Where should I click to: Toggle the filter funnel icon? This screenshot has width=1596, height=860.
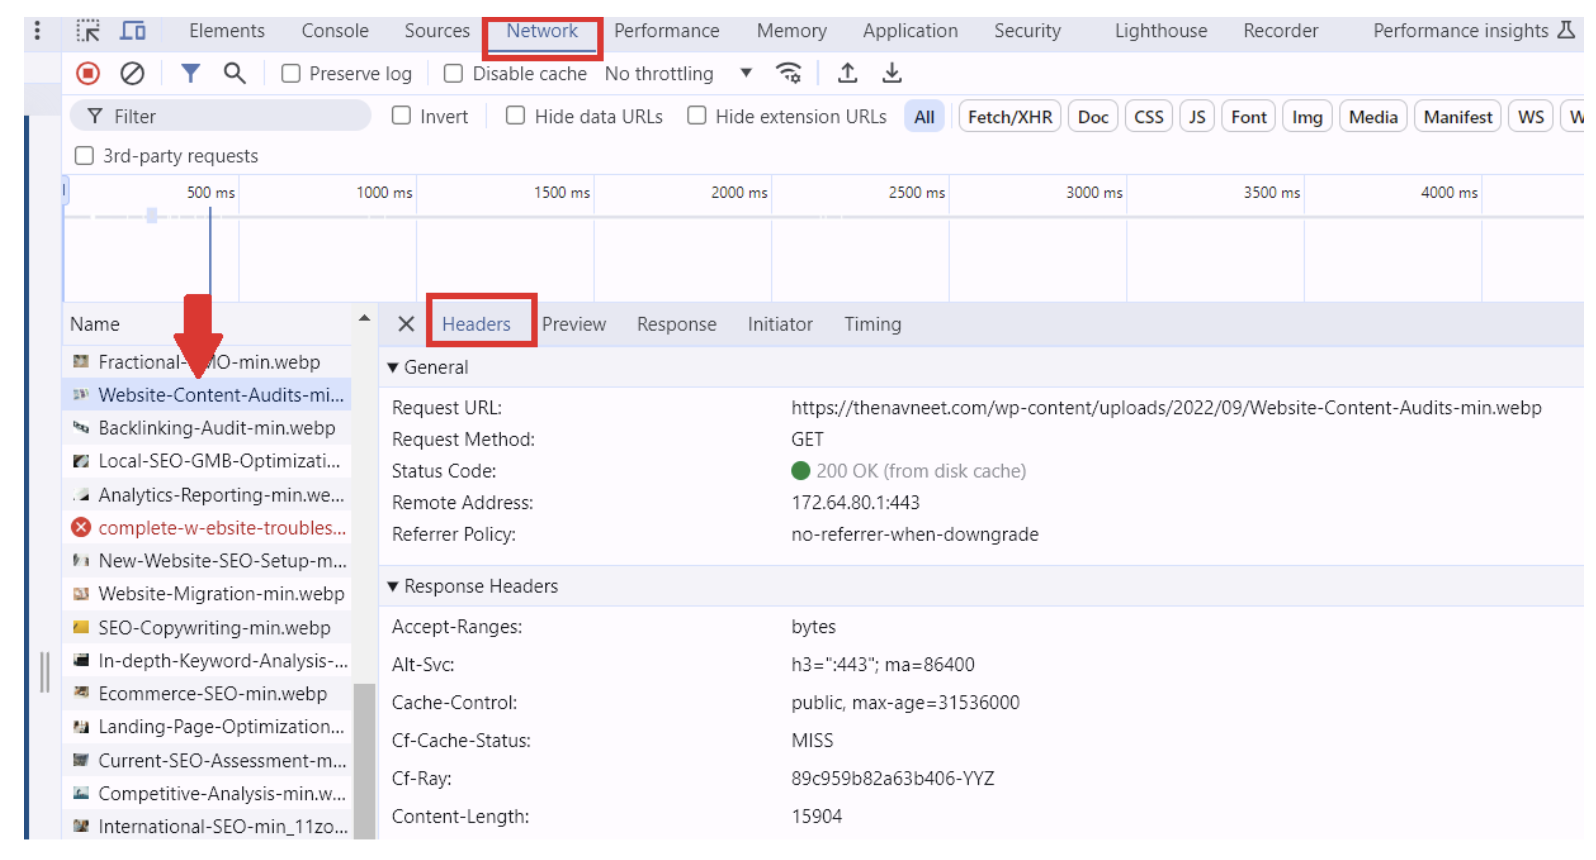click(190, 73)
